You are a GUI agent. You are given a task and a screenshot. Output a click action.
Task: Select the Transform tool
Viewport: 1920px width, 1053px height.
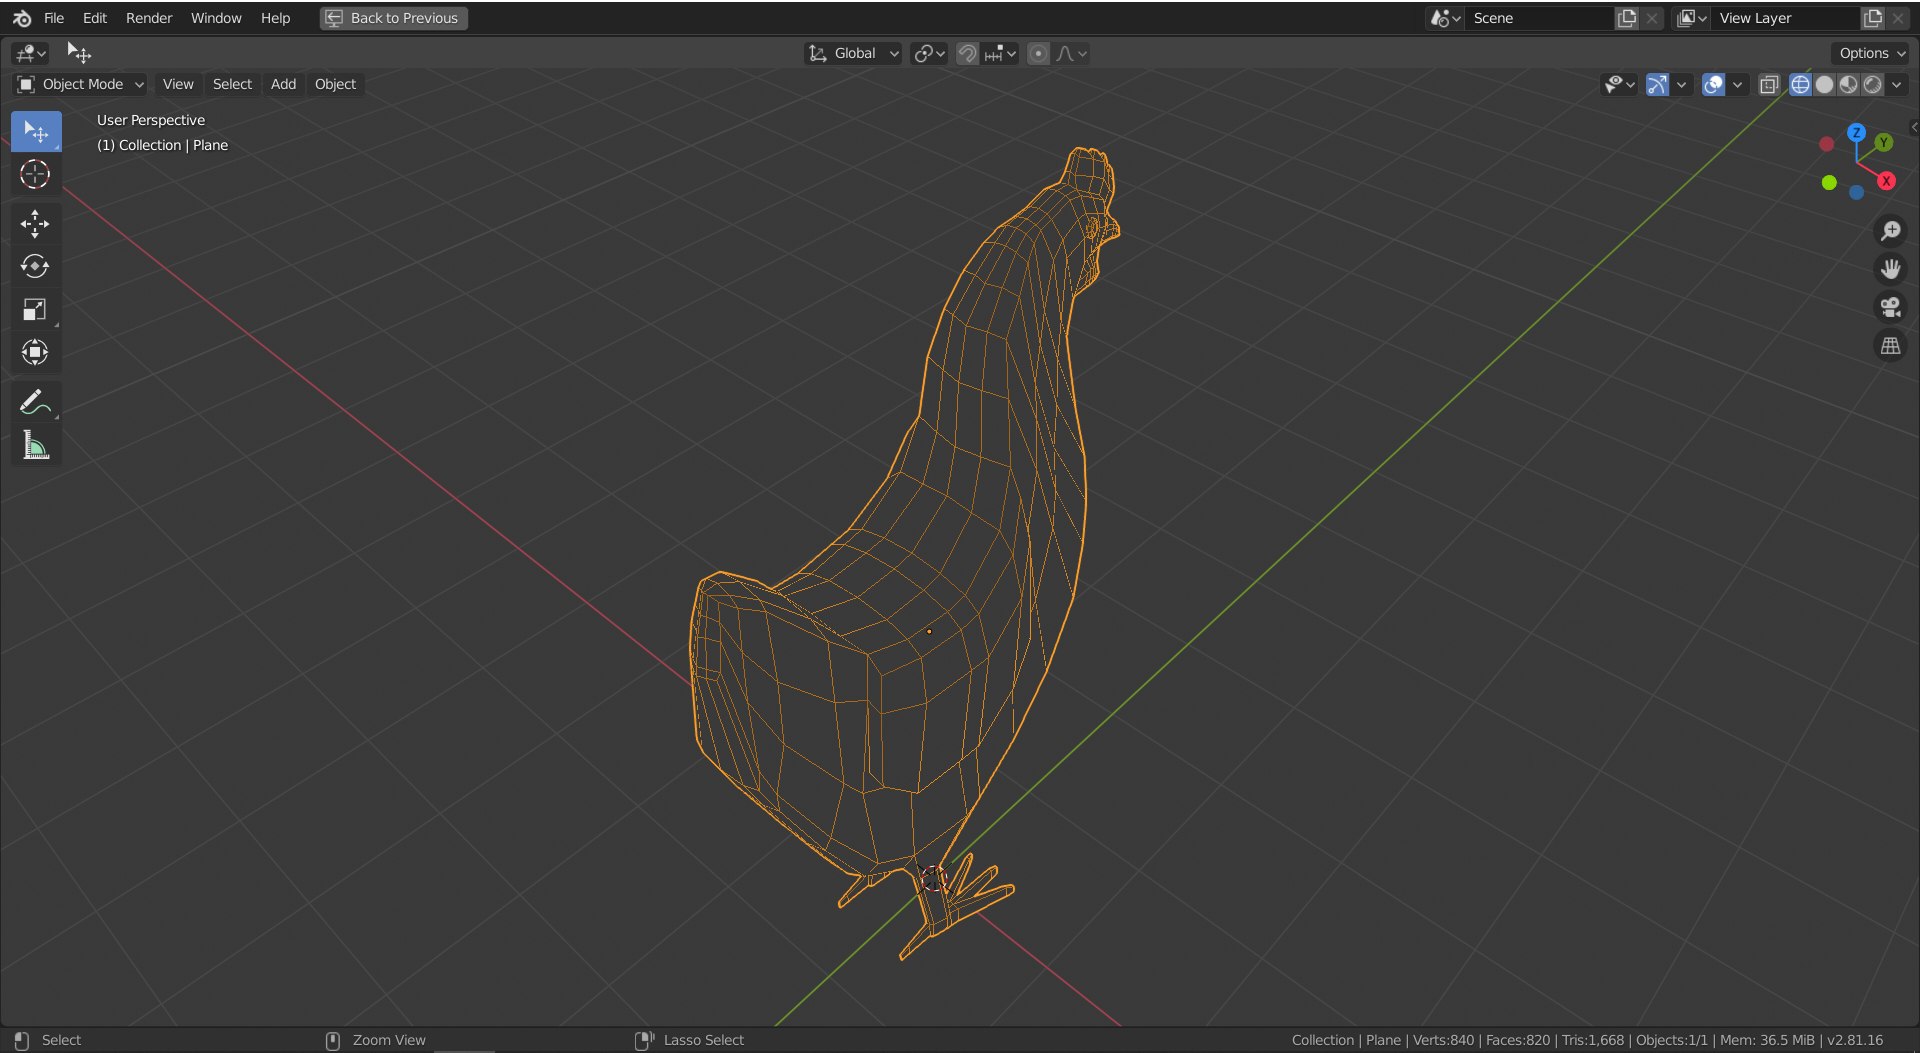[36, 352]
